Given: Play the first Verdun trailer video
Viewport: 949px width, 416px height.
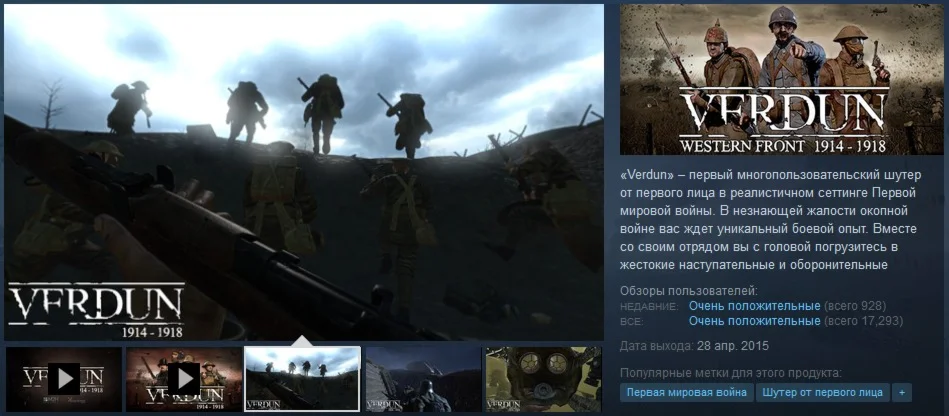Looking at the screenshot, I should coord(64,379).
